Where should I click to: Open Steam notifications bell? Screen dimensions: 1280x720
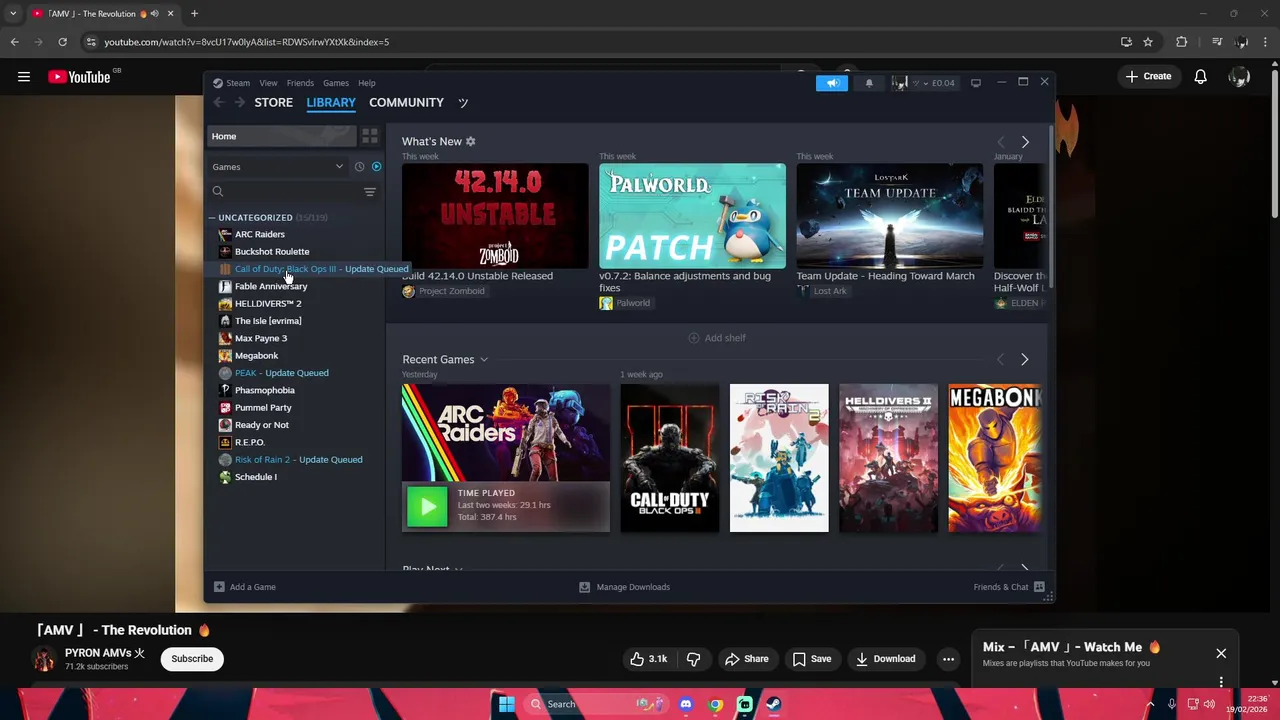click(869, 83)
